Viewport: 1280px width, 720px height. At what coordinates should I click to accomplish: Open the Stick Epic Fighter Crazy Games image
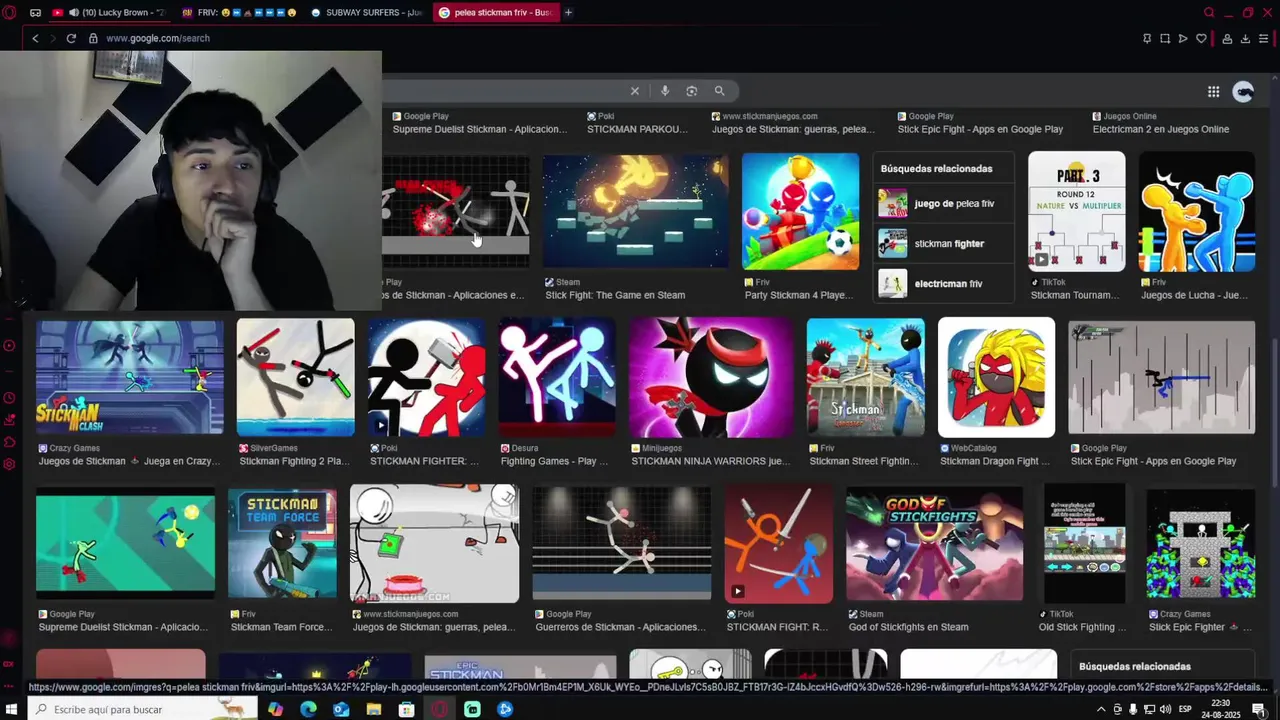1200,544
